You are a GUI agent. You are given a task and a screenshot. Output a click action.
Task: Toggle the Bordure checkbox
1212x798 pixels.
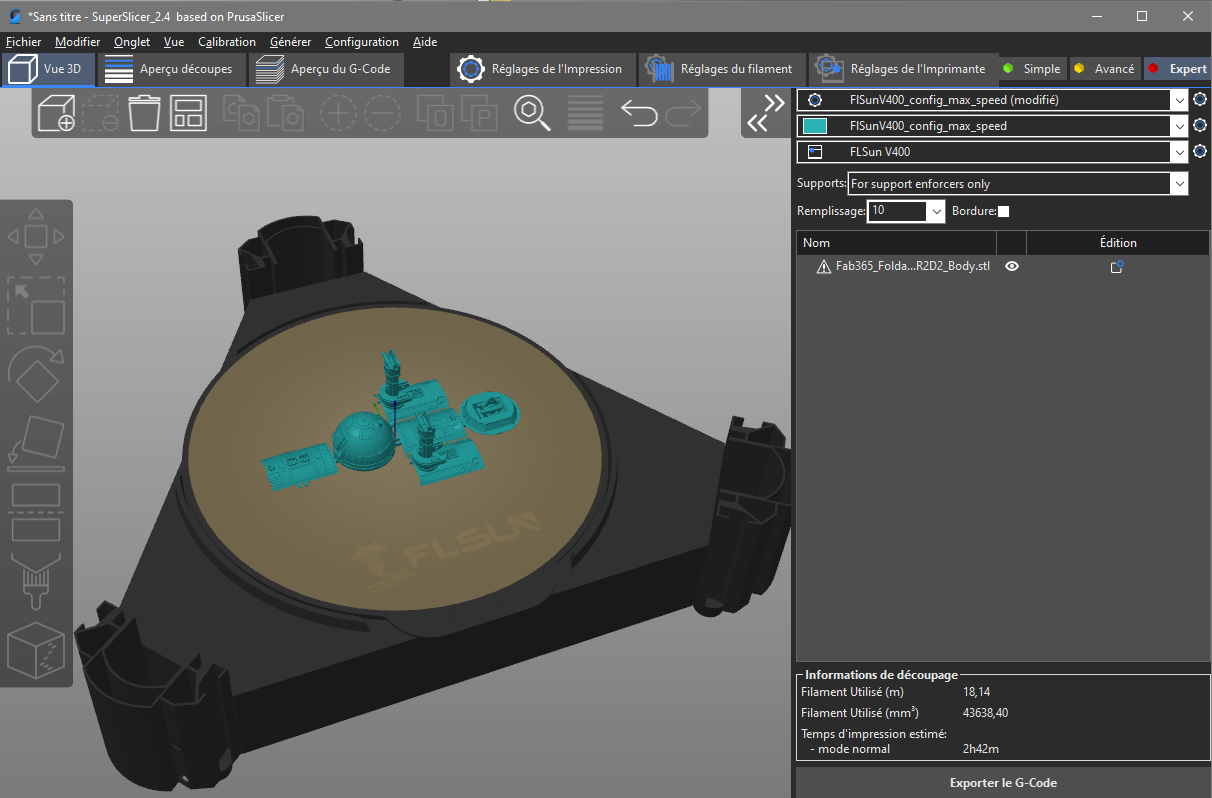coord(1004,211)
